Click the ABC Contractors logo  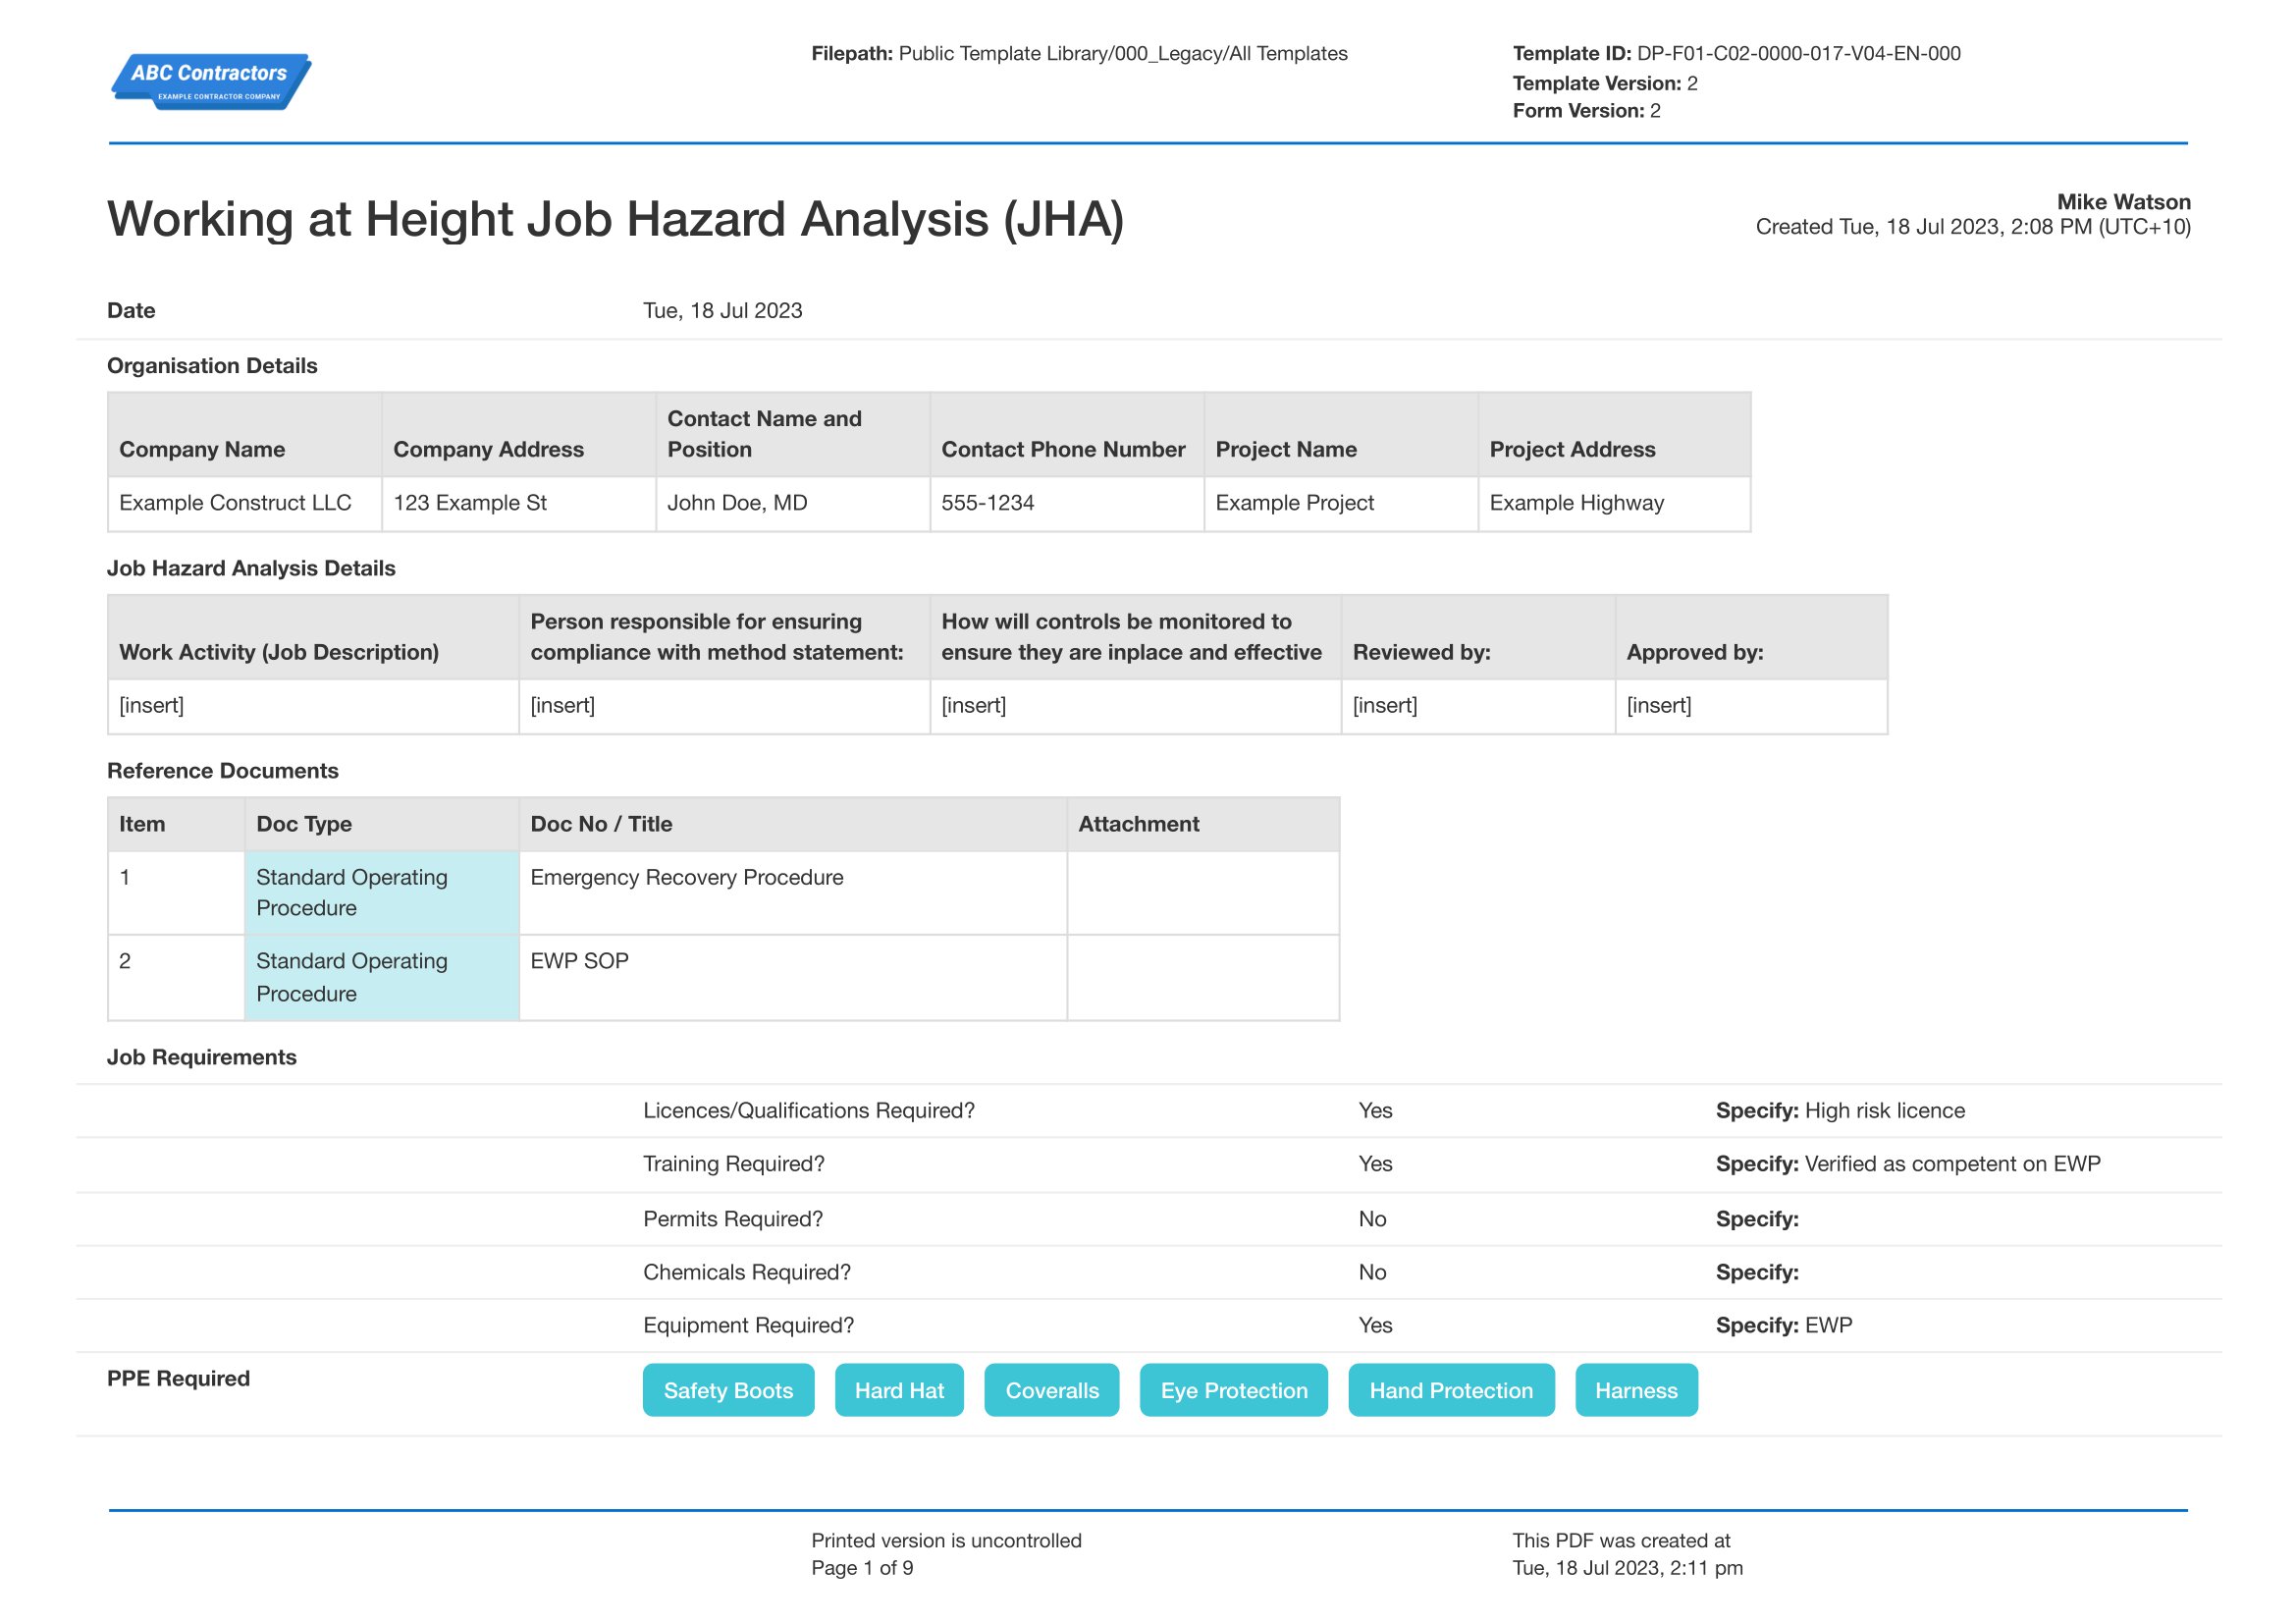click(211, 82)
